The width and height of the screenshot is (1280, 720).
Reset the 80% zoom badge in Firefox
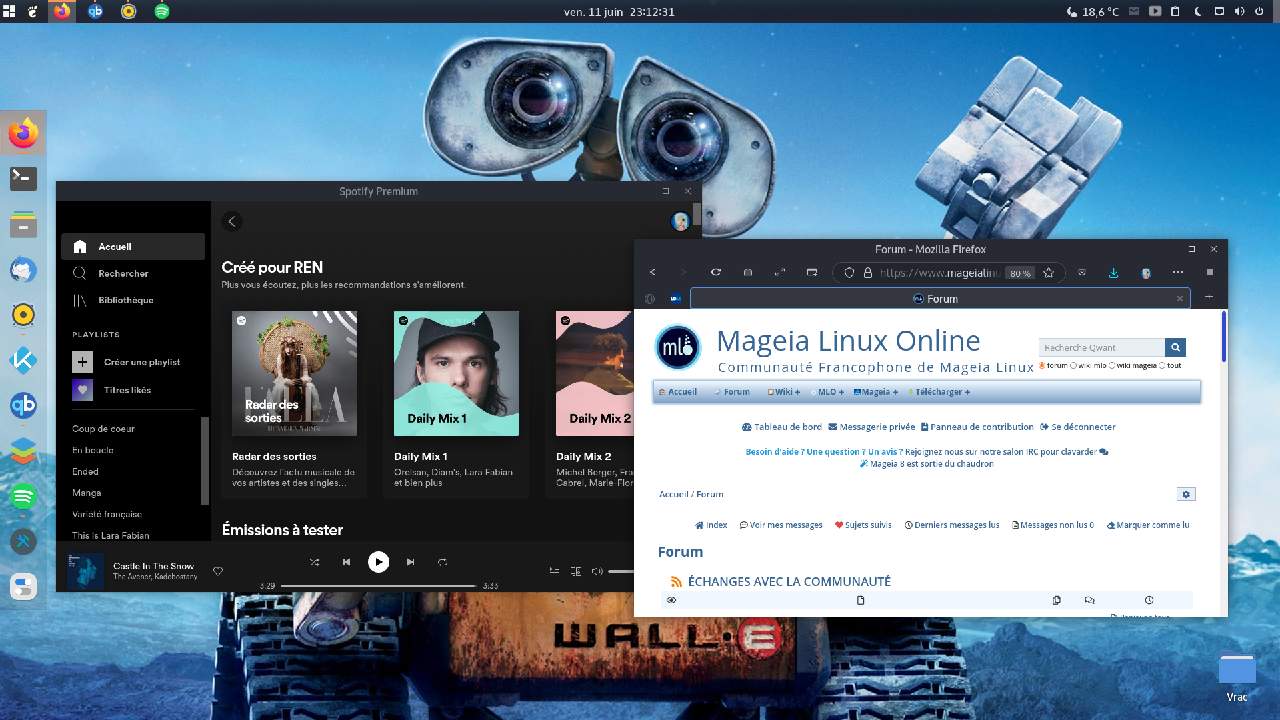(1019, 273)
